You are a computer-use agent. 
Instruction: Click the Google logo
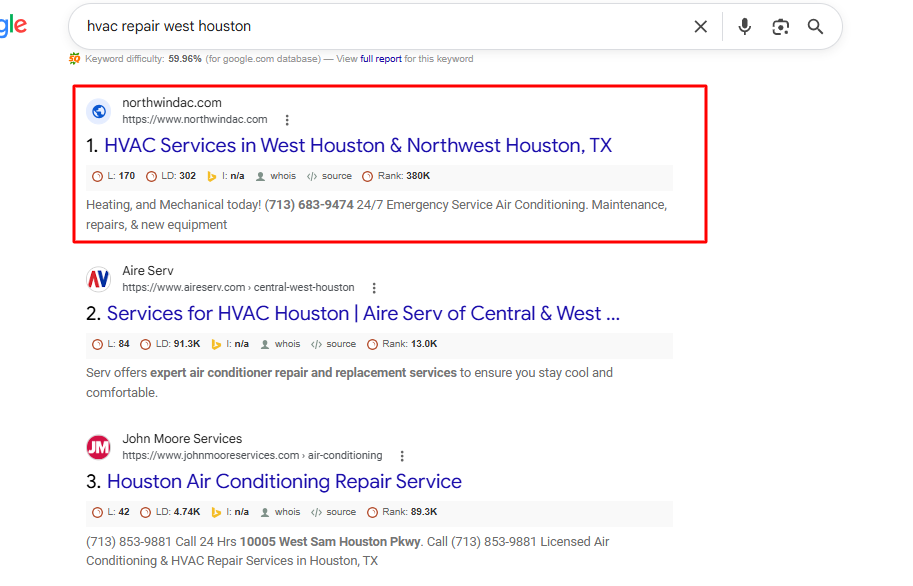13,26
